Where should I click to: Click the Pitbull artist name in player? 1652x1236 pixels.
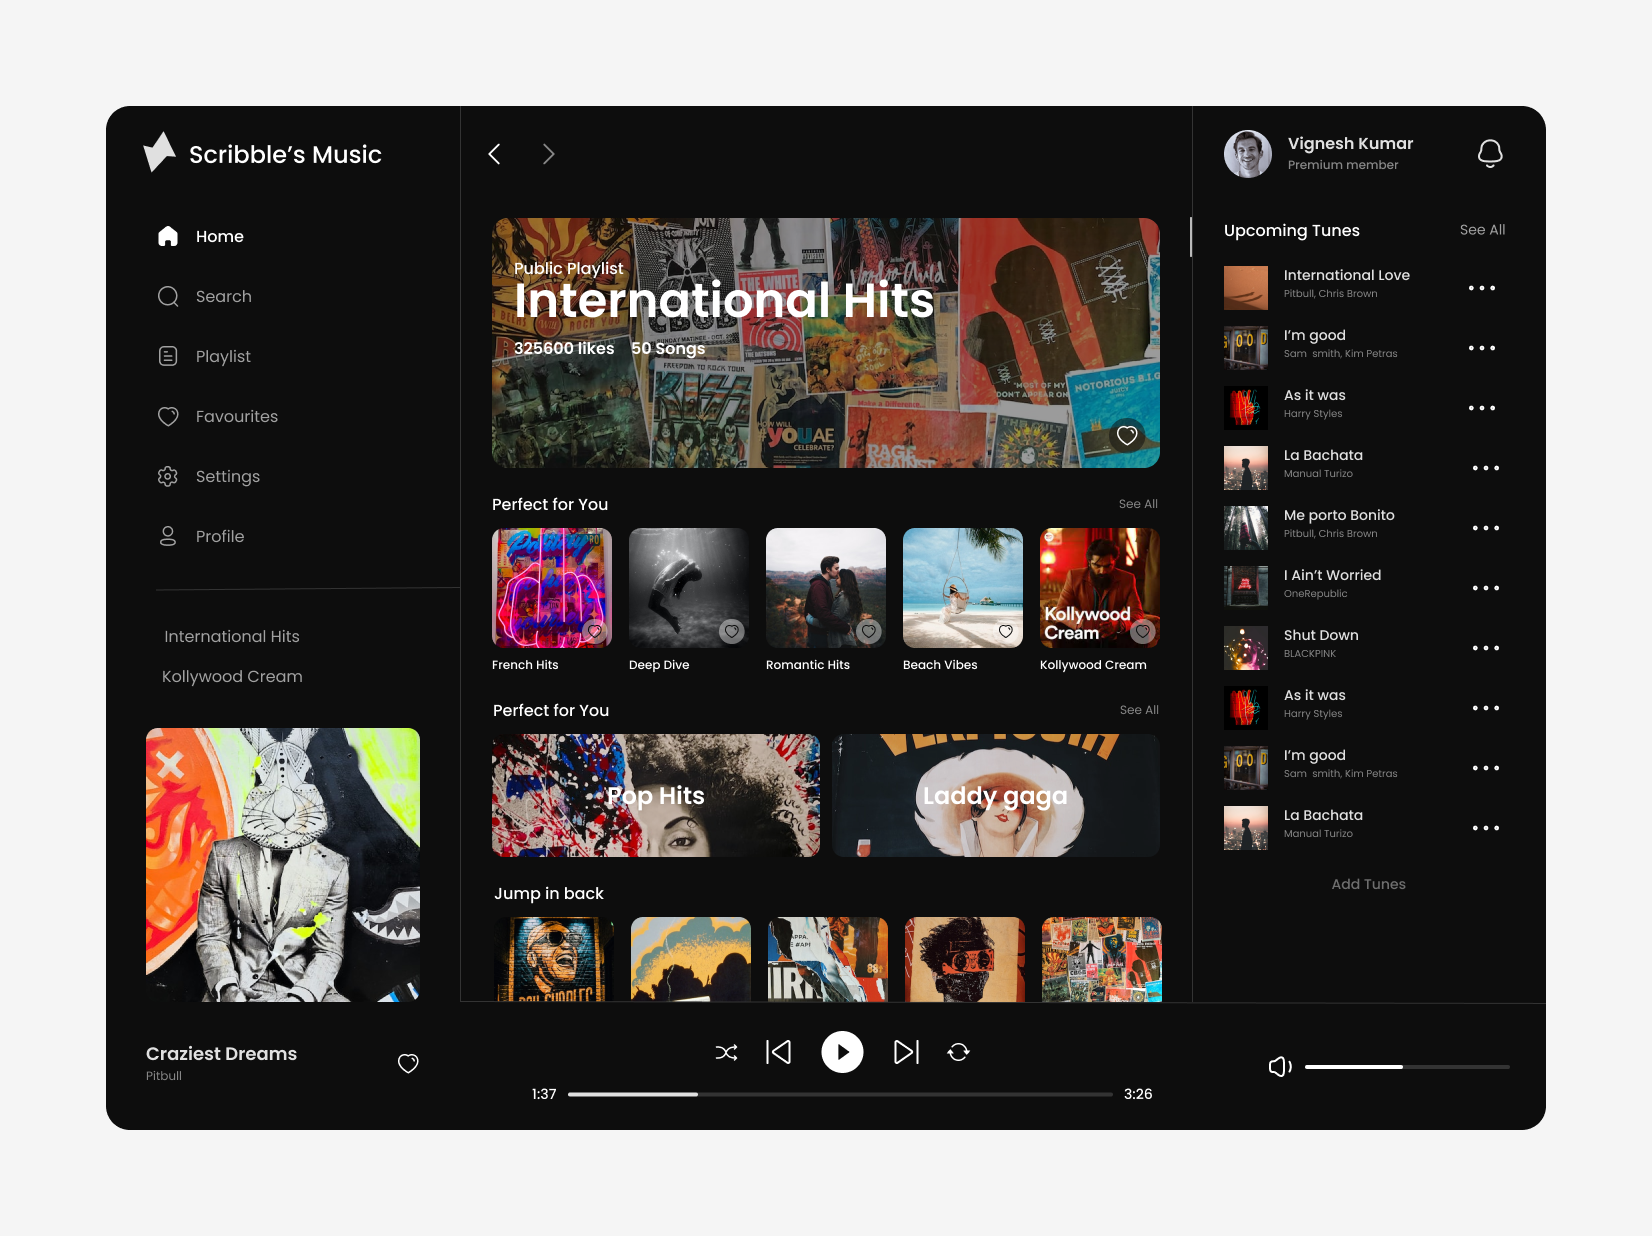click(164, 1076)
